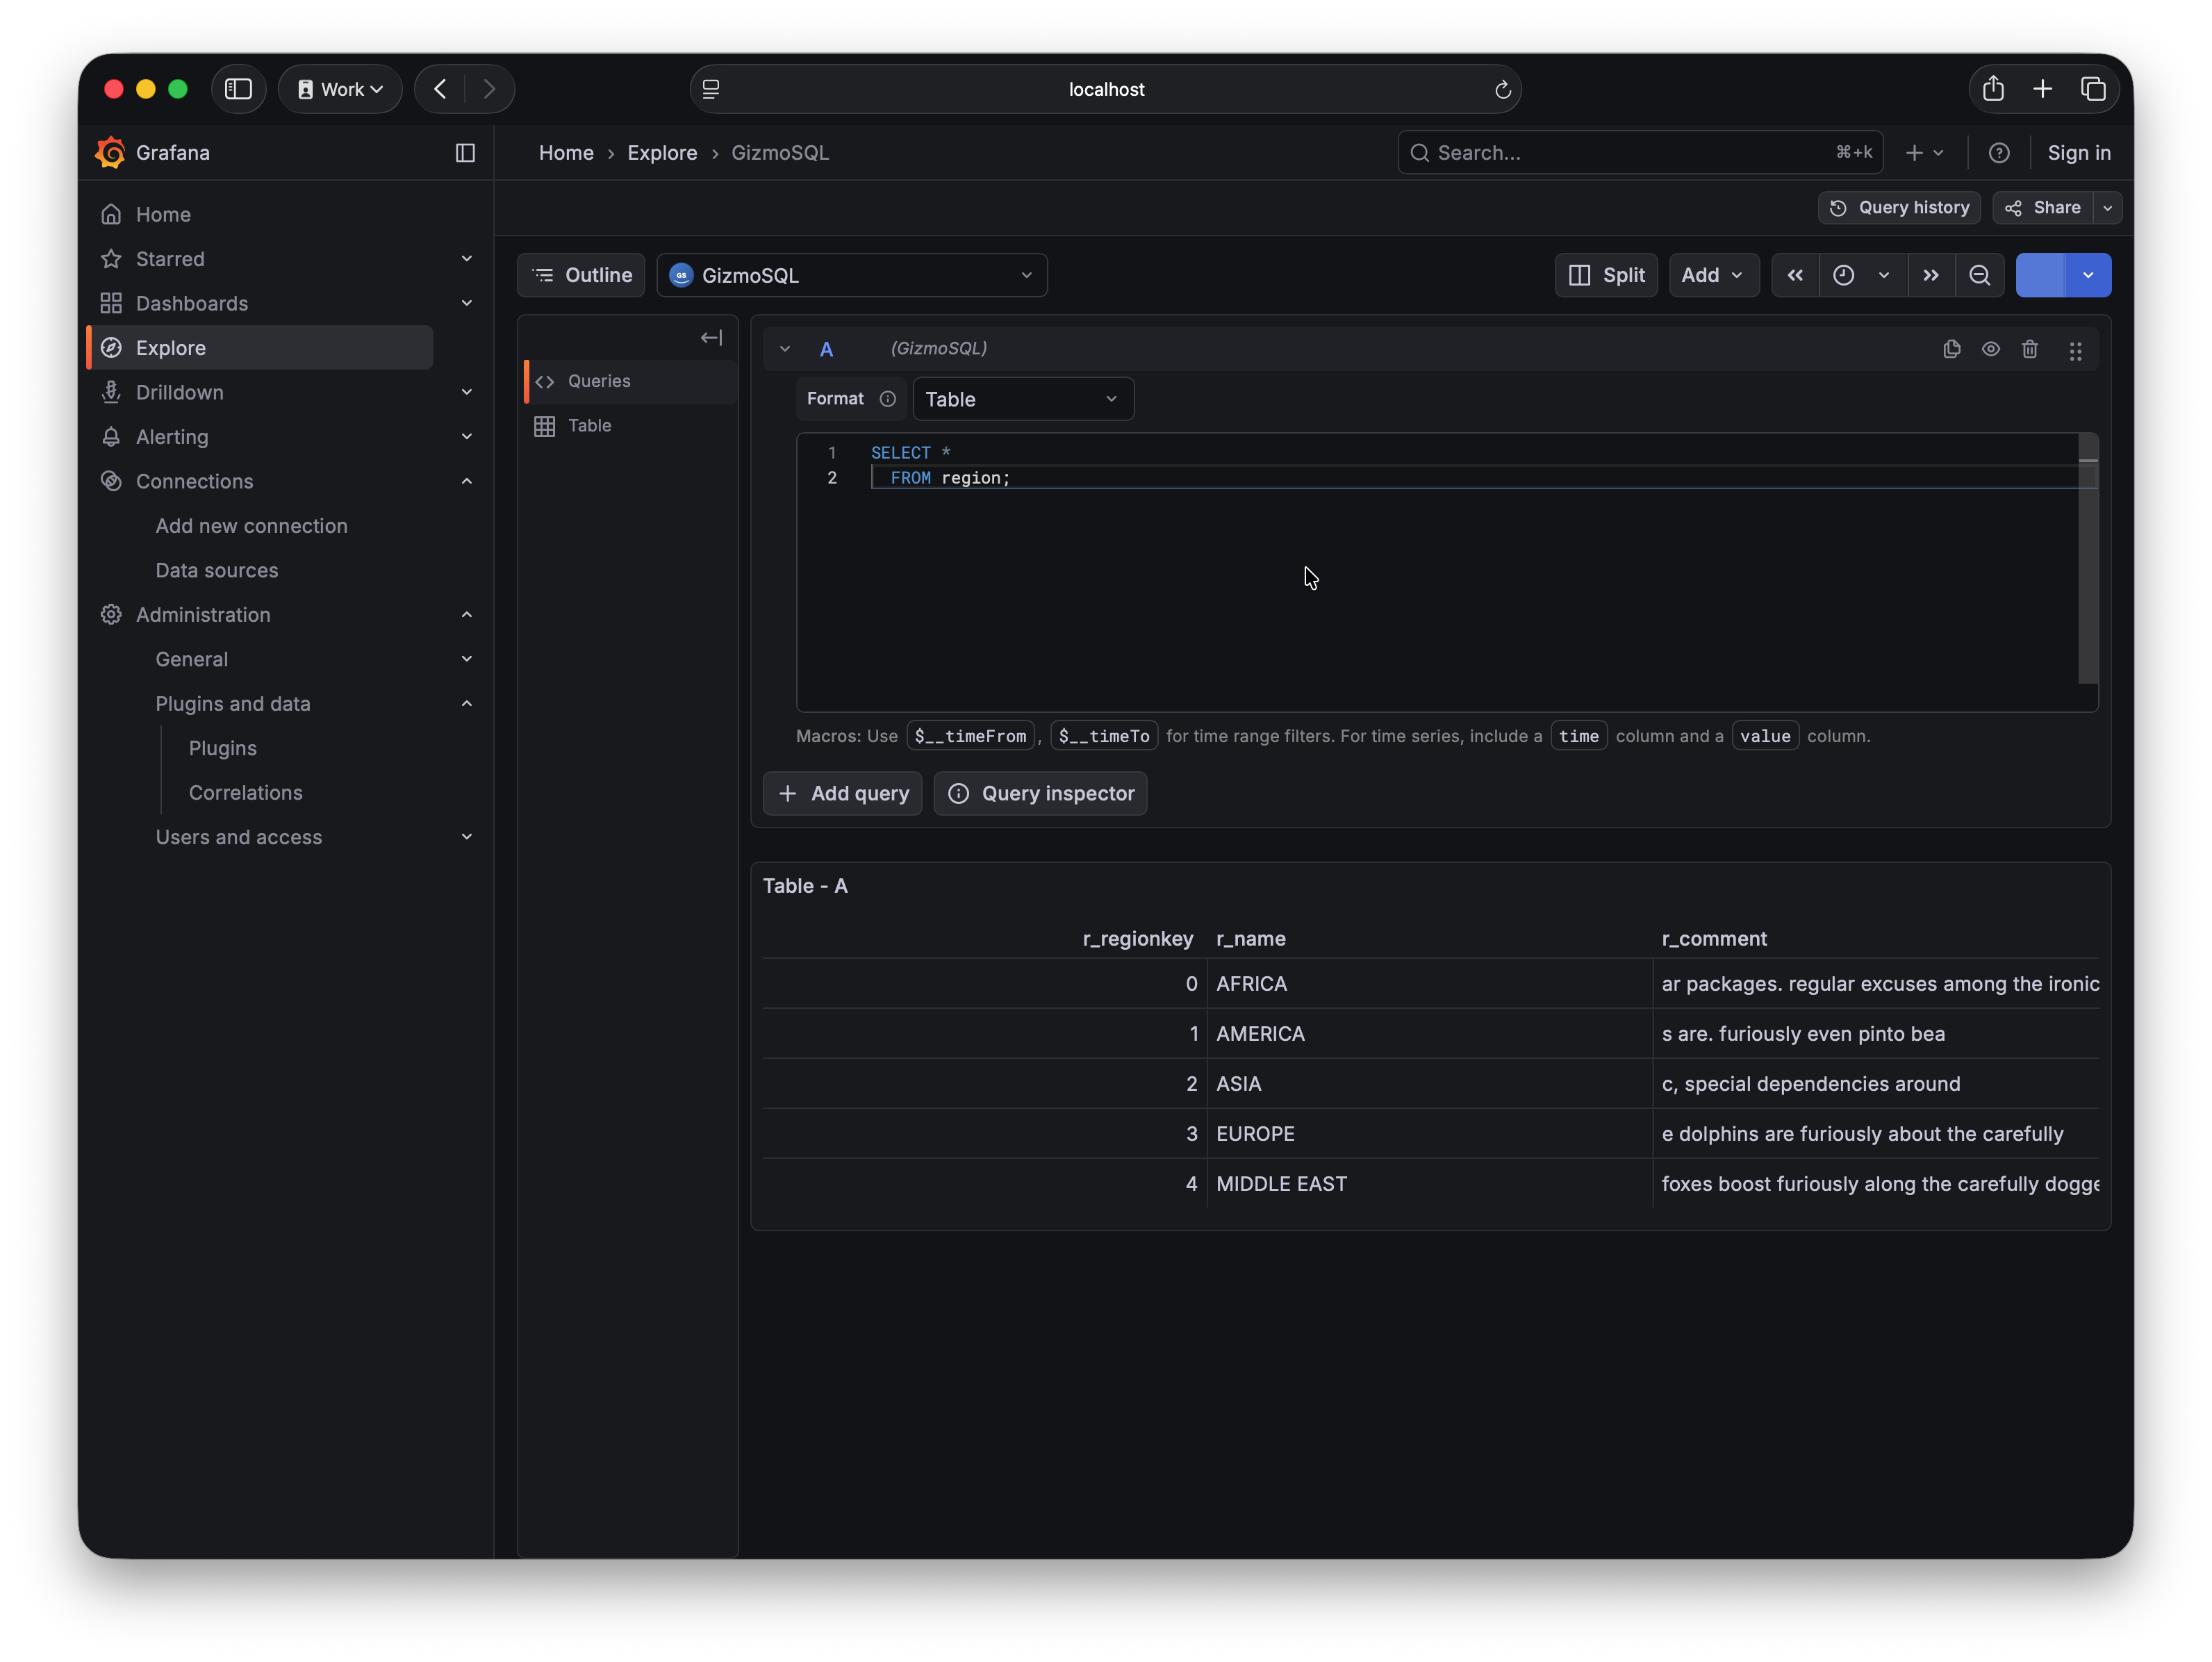
Task: Go forward in Safari history
Action: [x=489, y=89]
